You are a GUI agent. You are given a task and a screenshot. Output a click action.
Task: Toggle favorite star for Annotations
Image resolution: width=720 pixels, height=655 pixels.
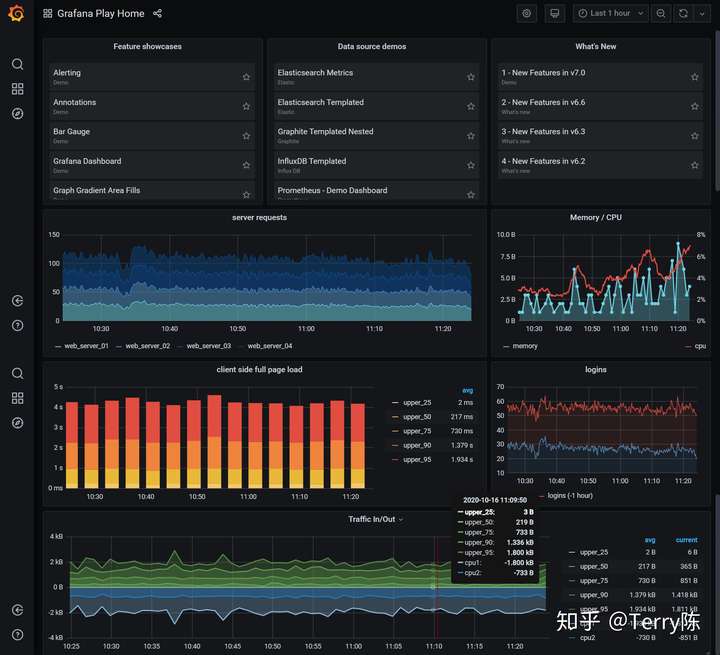[247, 106]
